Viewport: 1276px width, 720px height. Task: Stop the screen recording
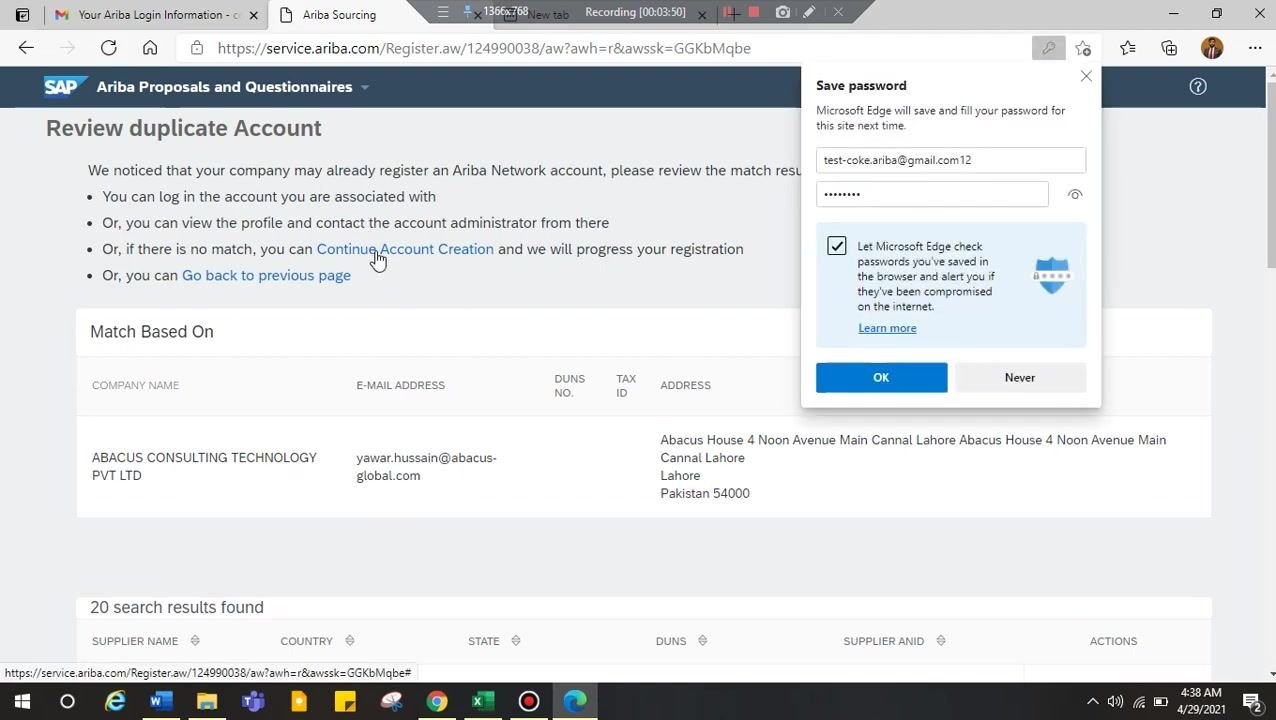(x=754, y=12)
